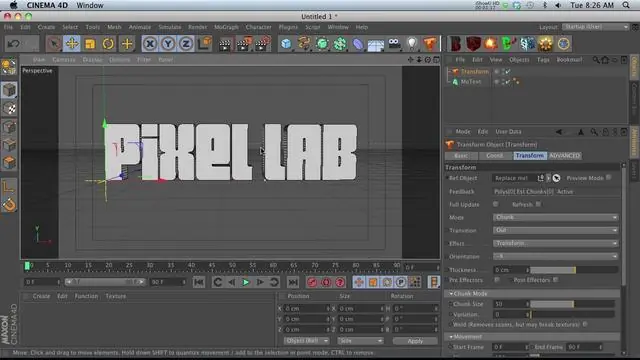Open the Size mode dropdown
This screenshot has width=640, height=360.
[x=360, y=341]
